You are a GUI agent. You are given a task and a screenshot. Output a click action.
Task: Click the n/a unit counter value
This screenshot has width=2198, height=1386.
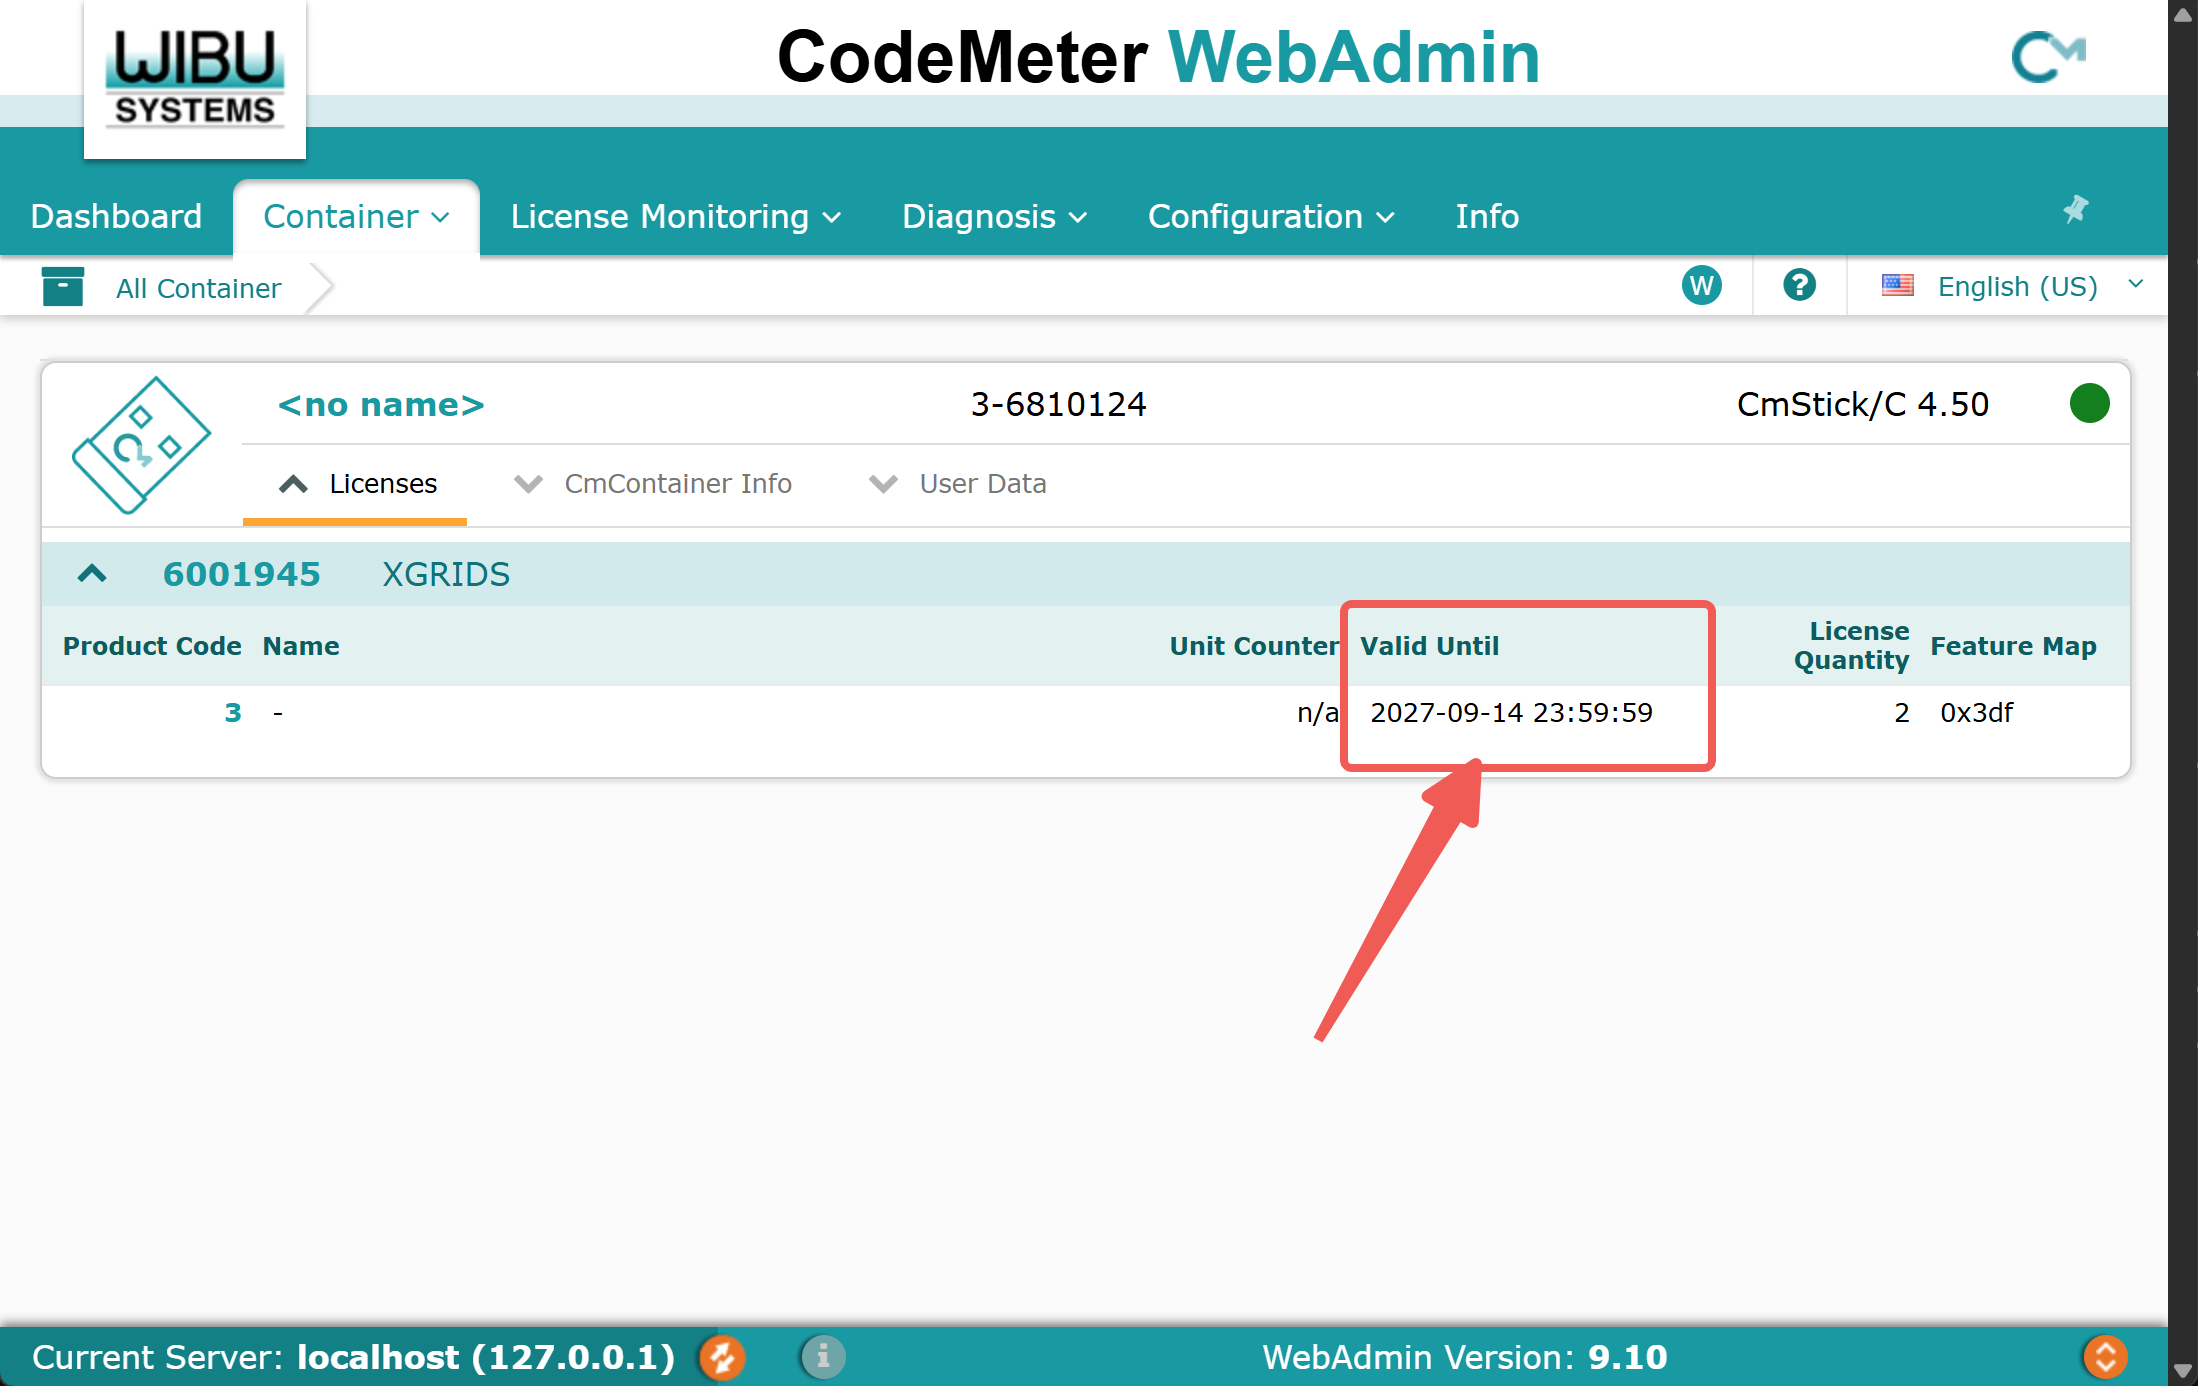[1318, 713]
